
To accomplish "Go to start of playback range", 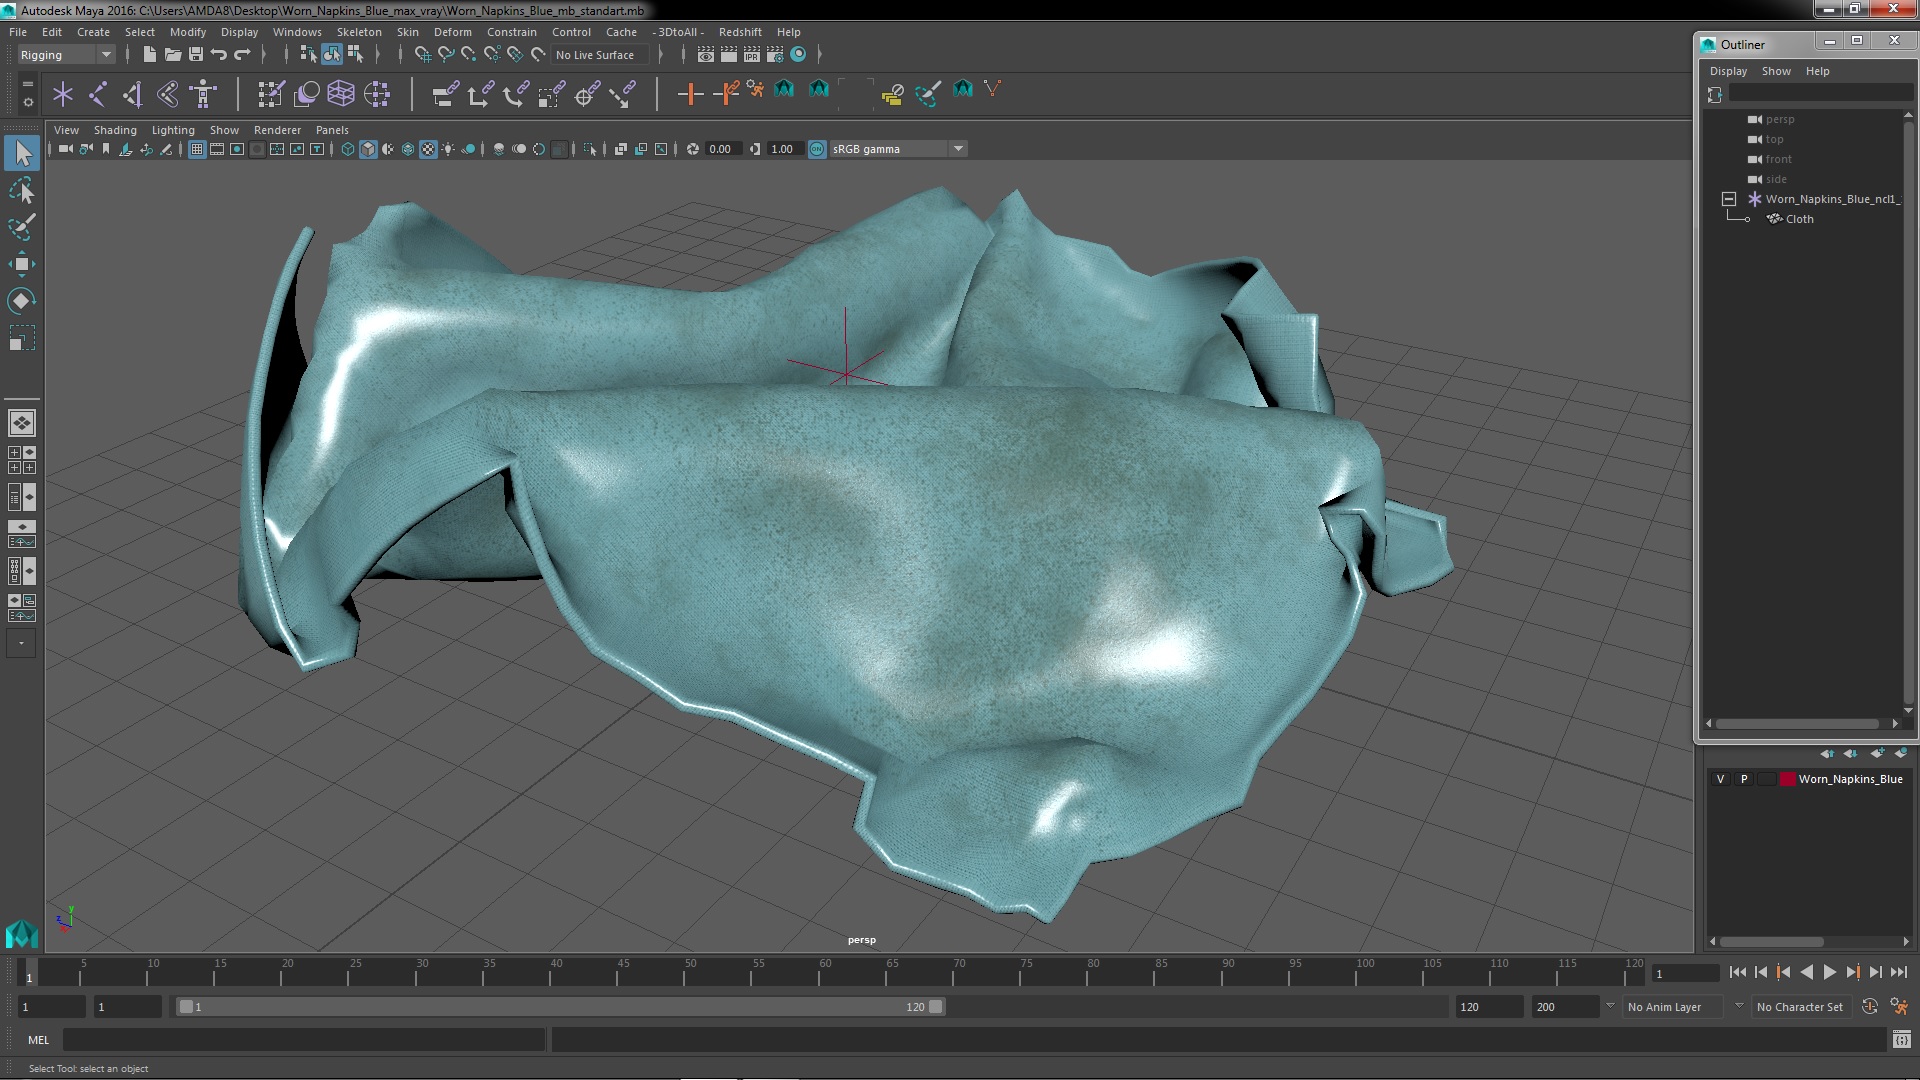I will [x=1737, y=972].
